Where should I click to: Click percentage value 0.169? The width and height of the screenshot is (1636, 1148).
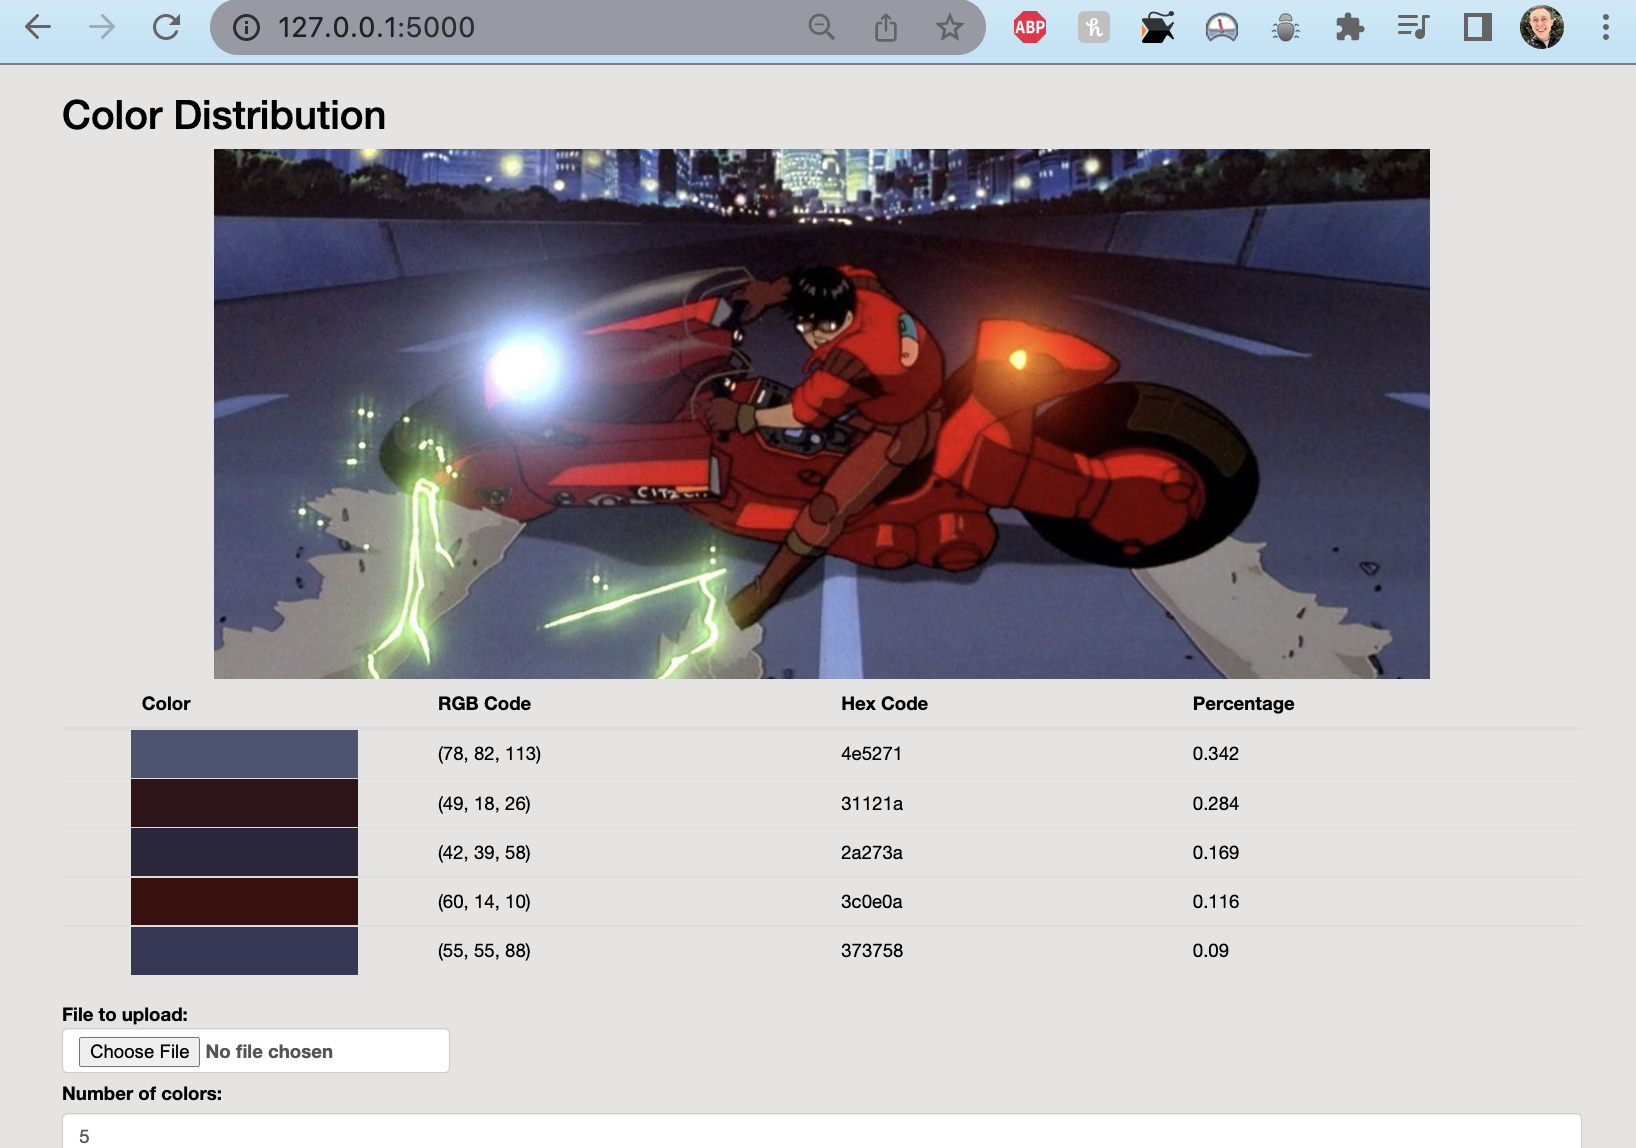click(x=1215, y=852)
